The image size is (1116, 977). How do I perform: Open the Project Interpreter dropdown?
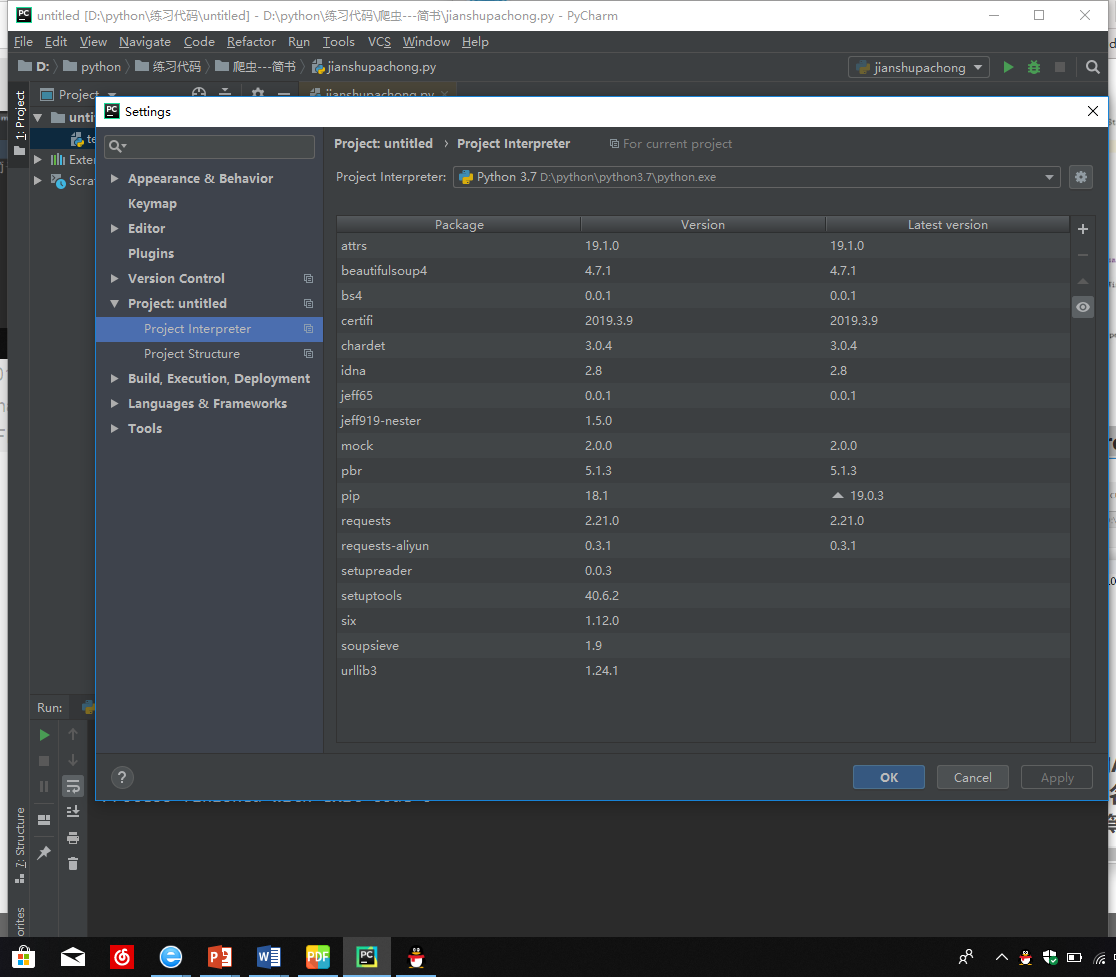tap(756, 177)
